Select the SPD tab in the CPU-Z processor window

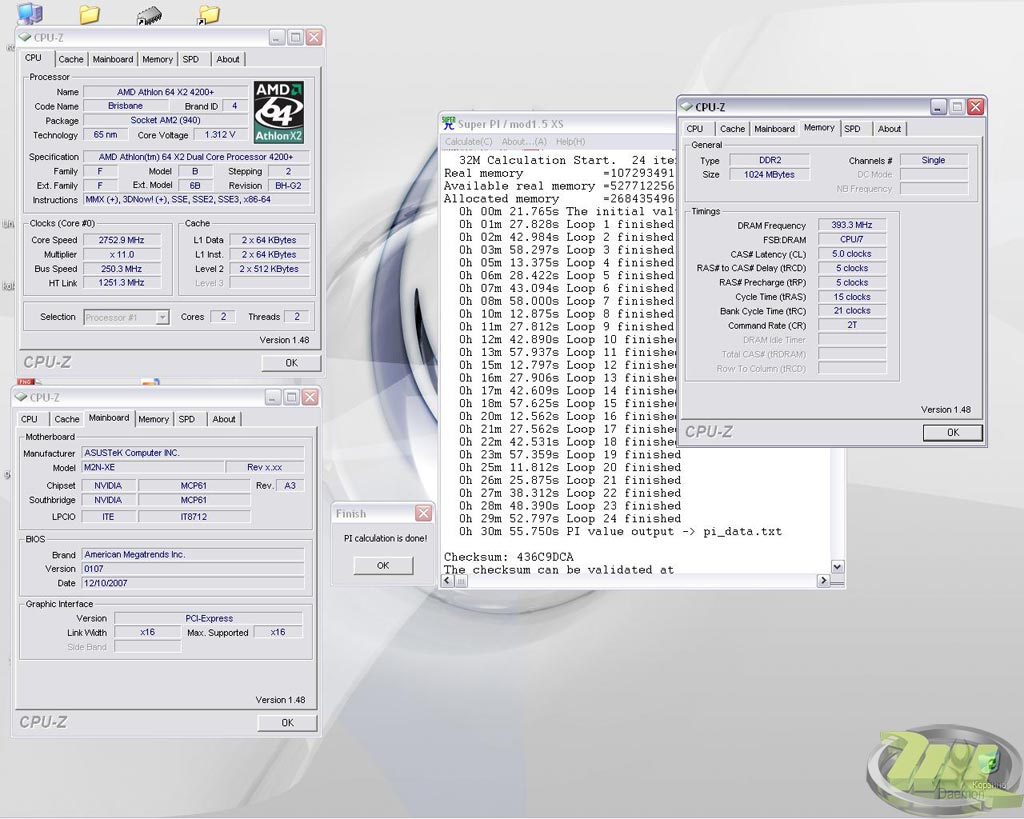pos(191,59)
